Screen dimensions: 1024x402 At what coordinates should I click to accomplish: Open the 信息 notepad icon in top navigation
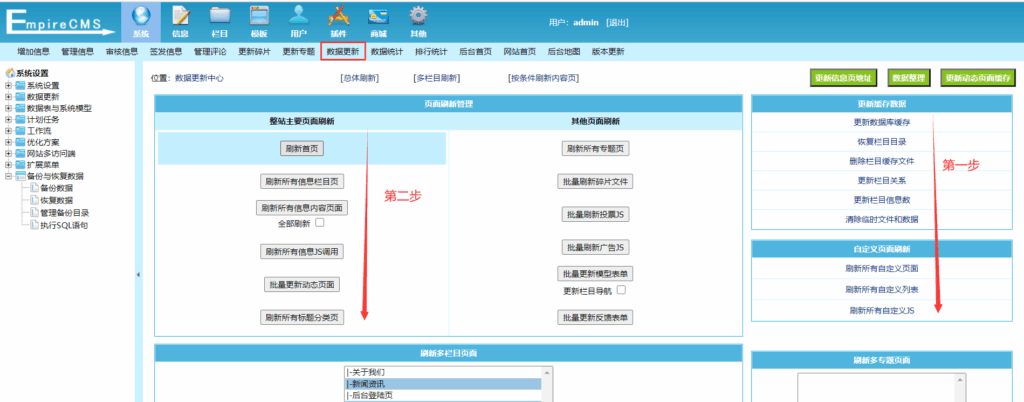pyautogui.click(x=180, y=21)
